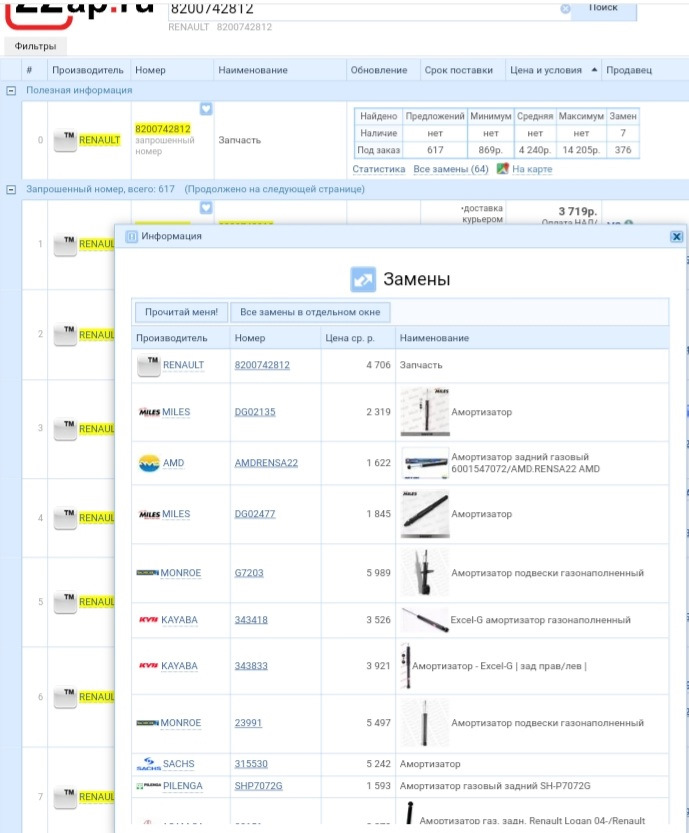
Task: Click the MONROE logo for G7203
Action: click(x=148, y=573)
